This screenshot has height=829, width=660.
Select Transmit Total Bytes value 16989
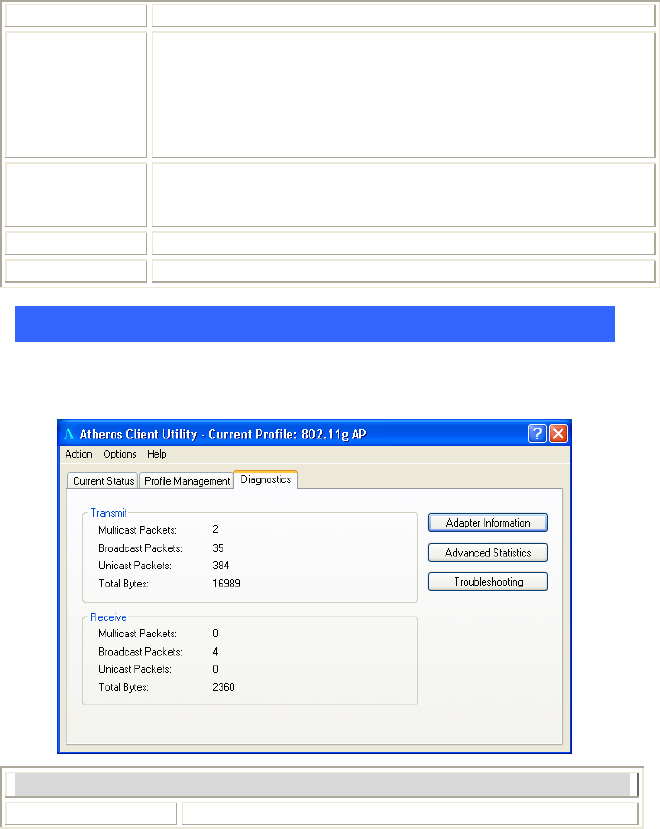tap(226, 583)
